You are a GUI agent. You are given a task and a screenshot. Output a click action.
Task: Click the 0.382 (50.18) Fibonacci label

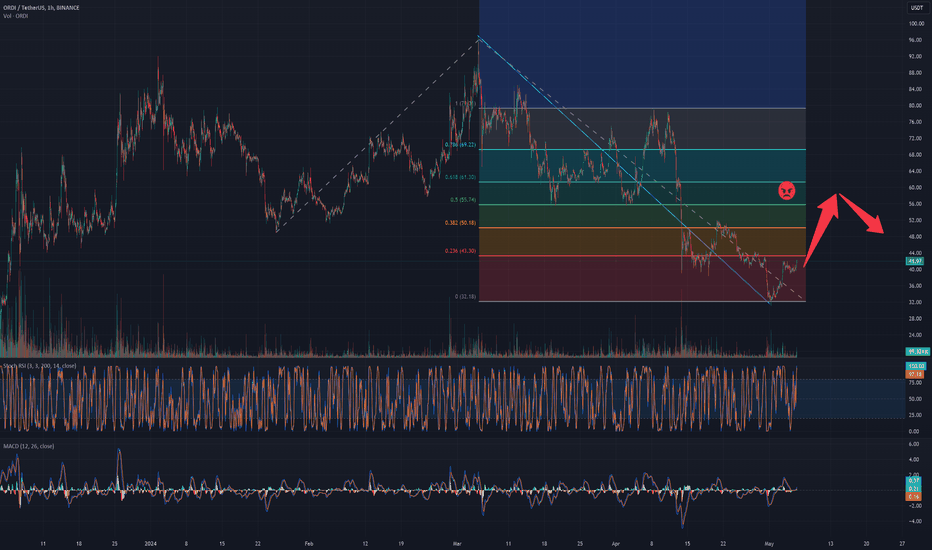[x=460, y=223]
